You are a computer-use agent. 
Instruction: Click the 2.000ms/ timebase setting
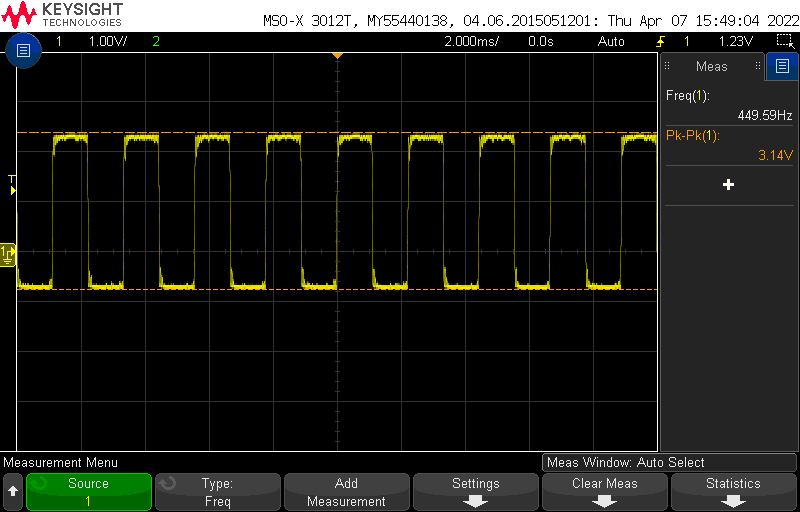point(474,42)
